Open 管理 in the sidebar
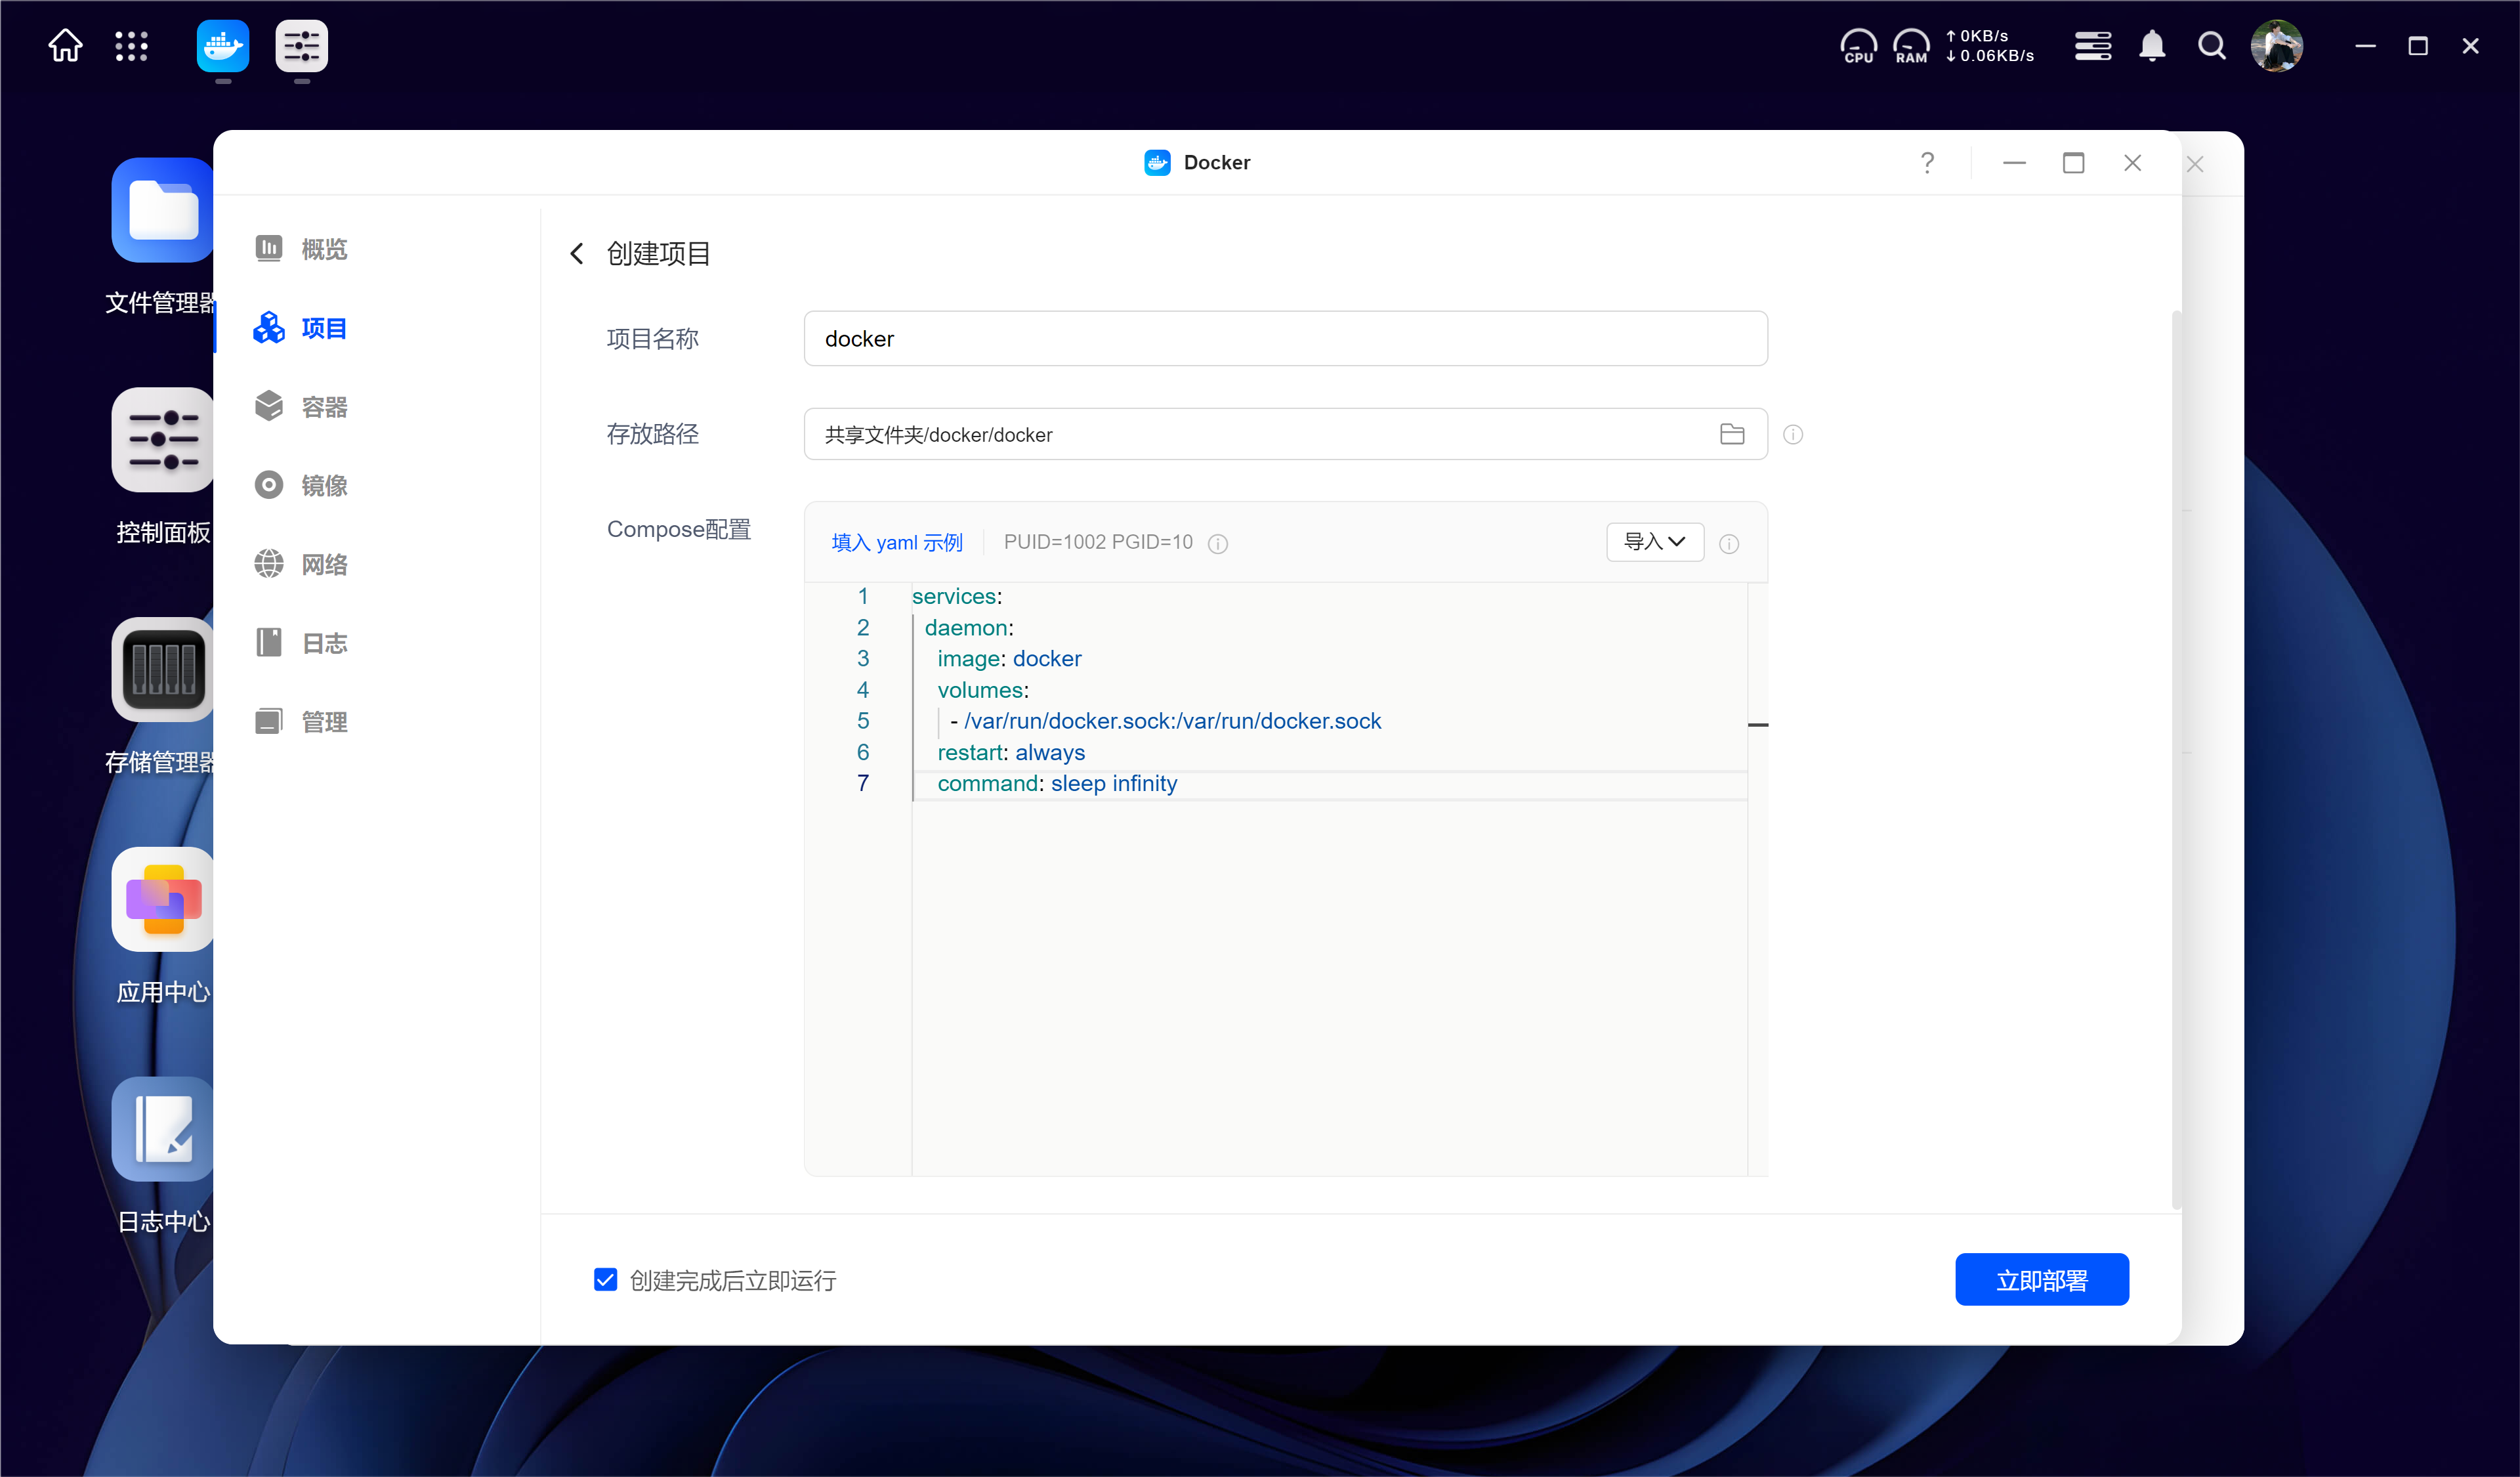 coord(301,722)
